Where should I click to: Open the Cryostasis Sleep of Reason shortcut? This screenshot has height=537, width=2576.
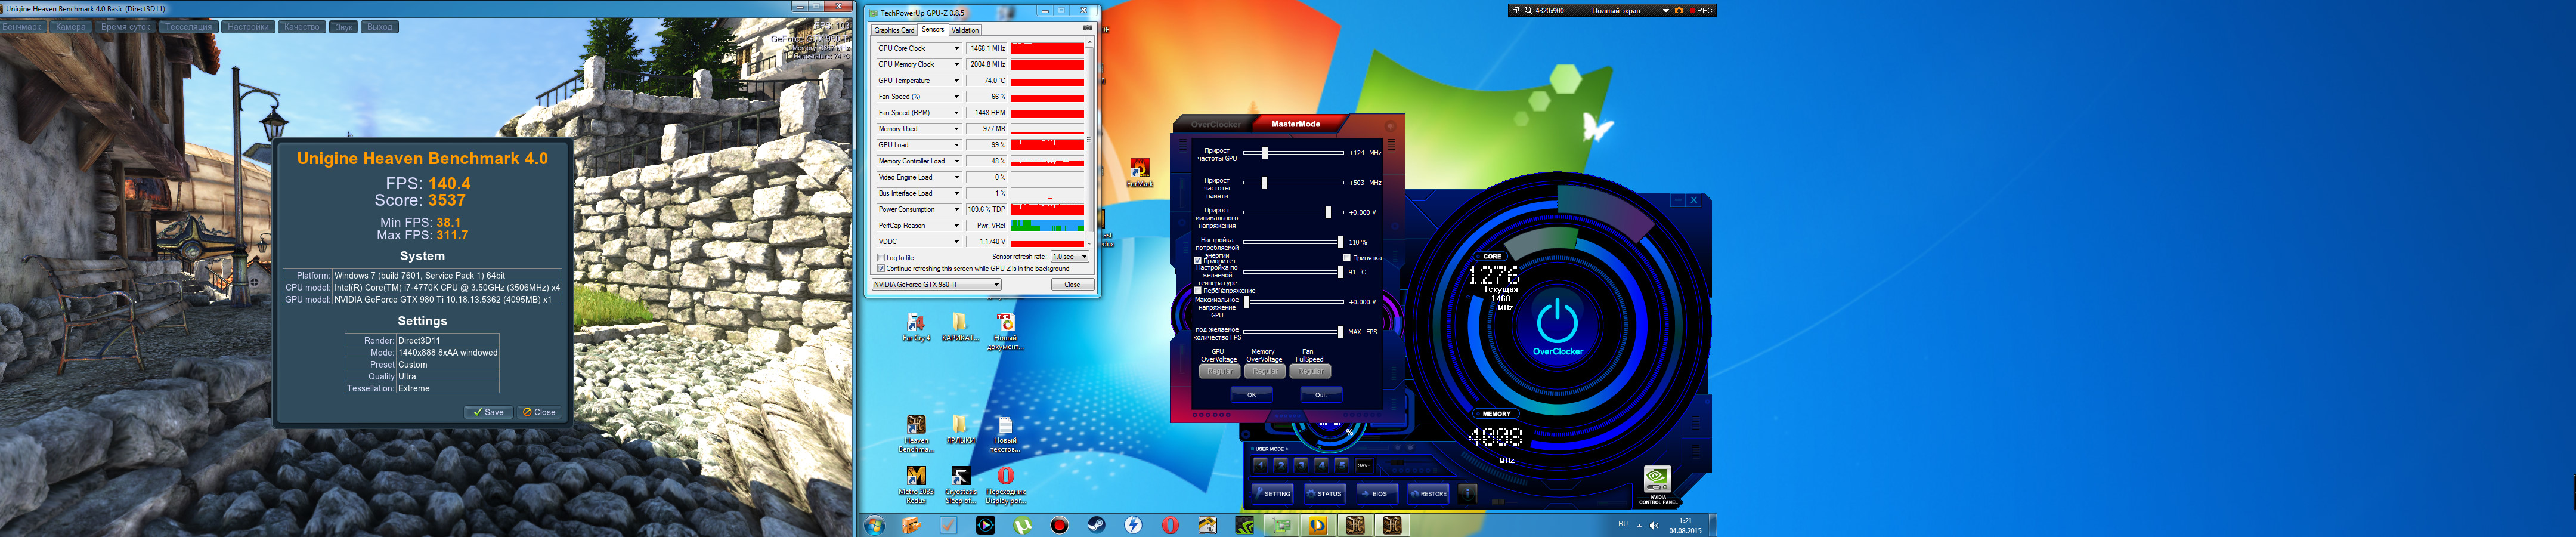pyautogui.click(x=960, y=485)
